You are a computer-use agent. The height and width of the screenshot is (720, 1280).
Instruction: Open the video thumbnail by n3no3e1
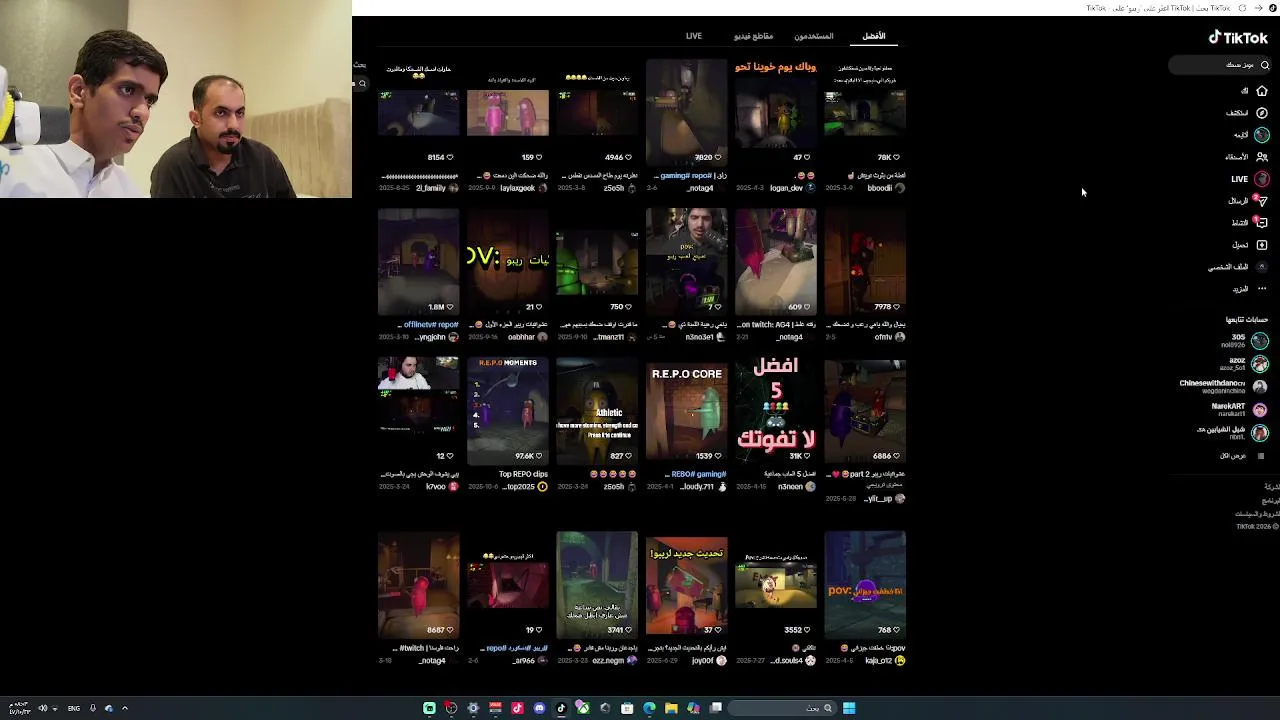[687, 263]
